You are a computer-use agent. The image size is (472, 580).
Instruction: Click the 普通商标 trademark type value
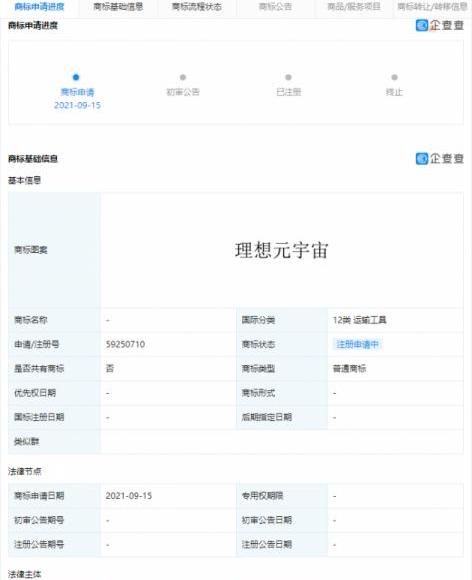349,369
